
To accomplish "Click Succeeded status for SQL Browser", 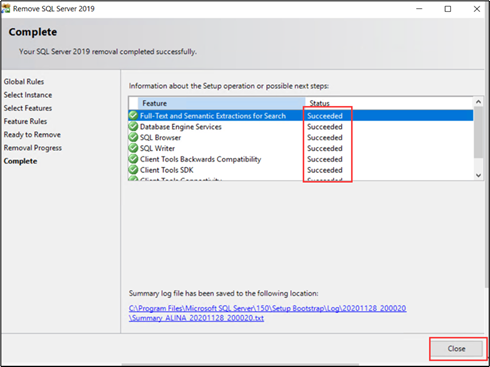I will 325,137.
